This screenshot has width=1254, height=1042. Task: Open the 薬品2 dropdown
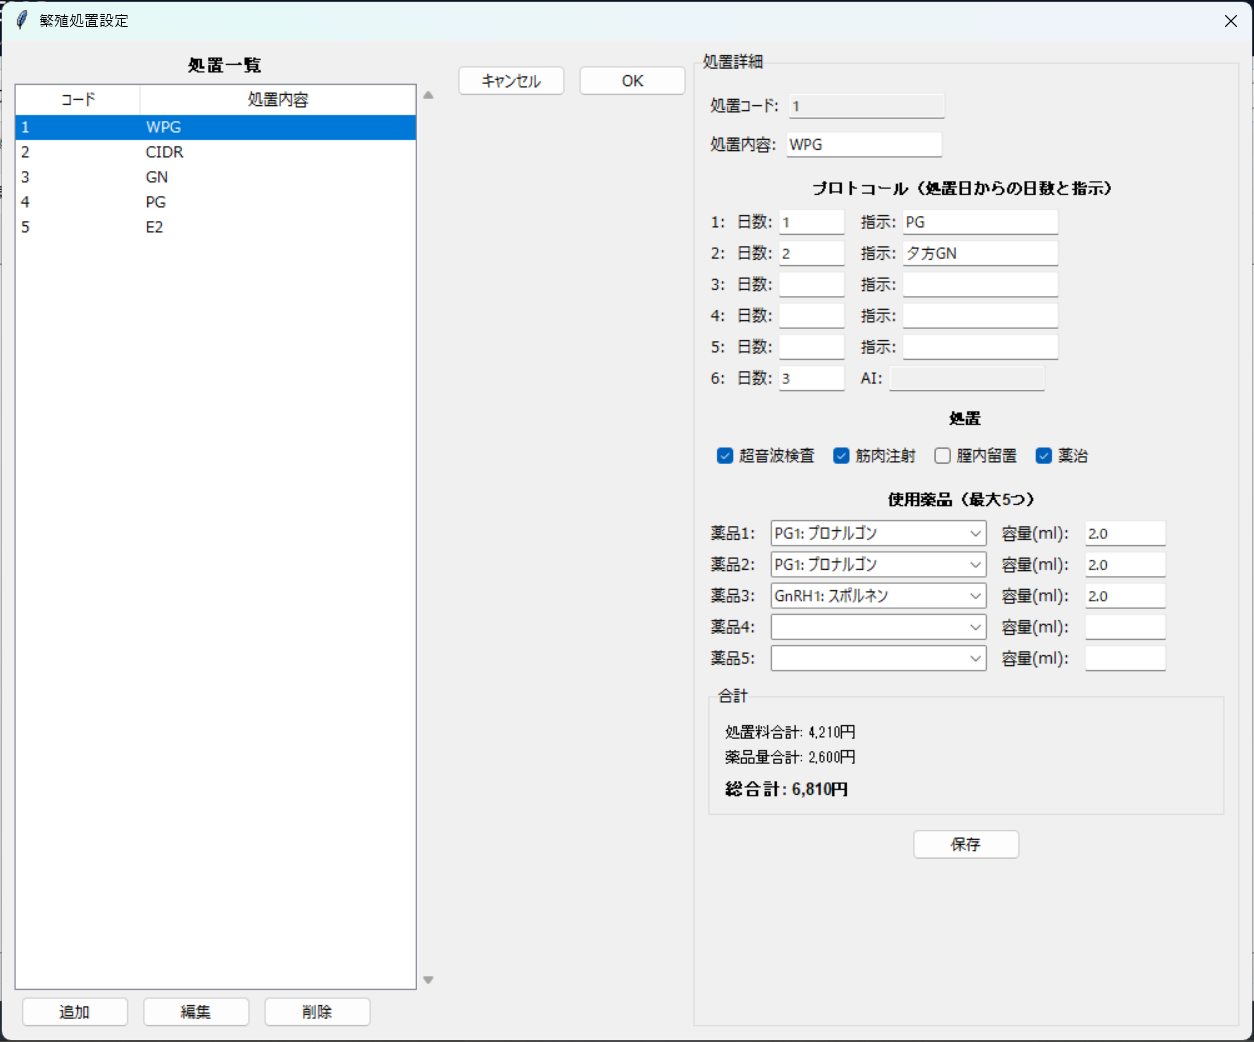tap(878, 565)
